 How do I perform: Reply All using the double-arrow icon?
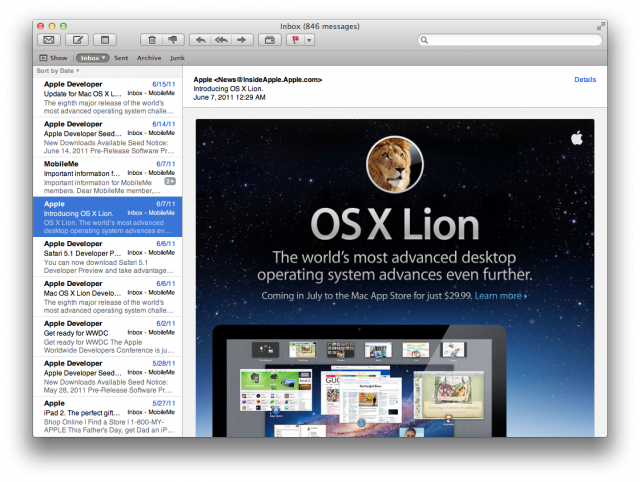(x=221, y=40)
